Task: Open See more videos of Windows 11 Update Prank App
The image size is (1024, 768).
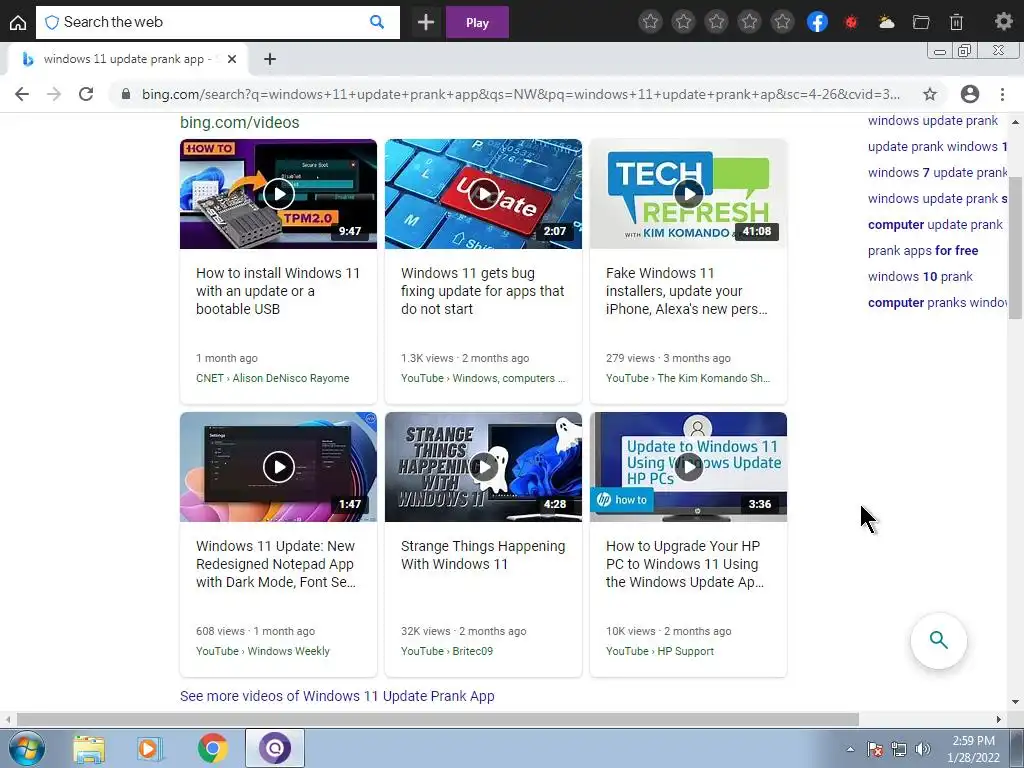Action: click(337, 696)
